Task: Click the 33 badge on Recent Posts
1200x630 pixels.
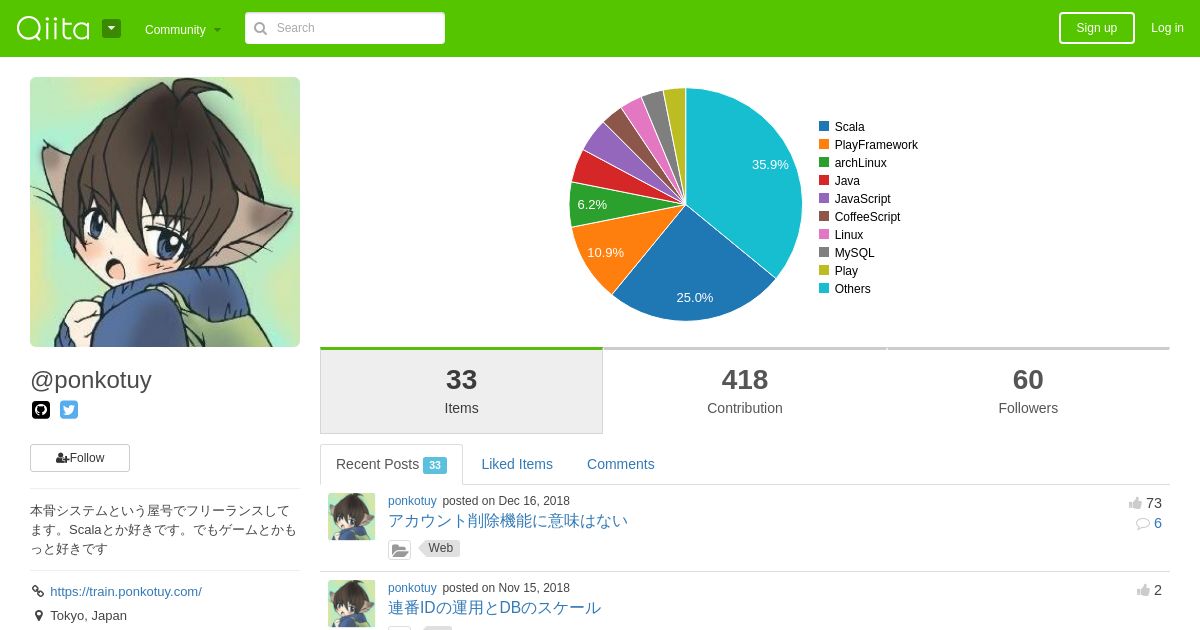Action: [435, 465]
